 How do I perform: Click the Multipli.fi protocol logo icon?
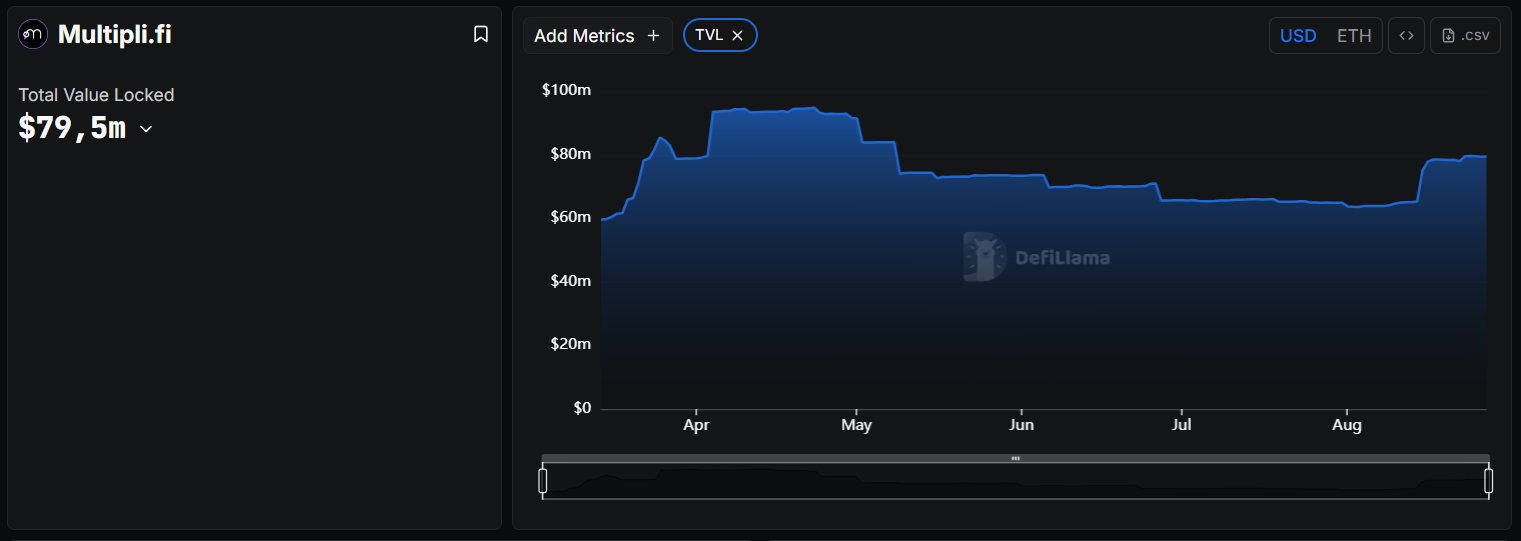click(33, 34)
